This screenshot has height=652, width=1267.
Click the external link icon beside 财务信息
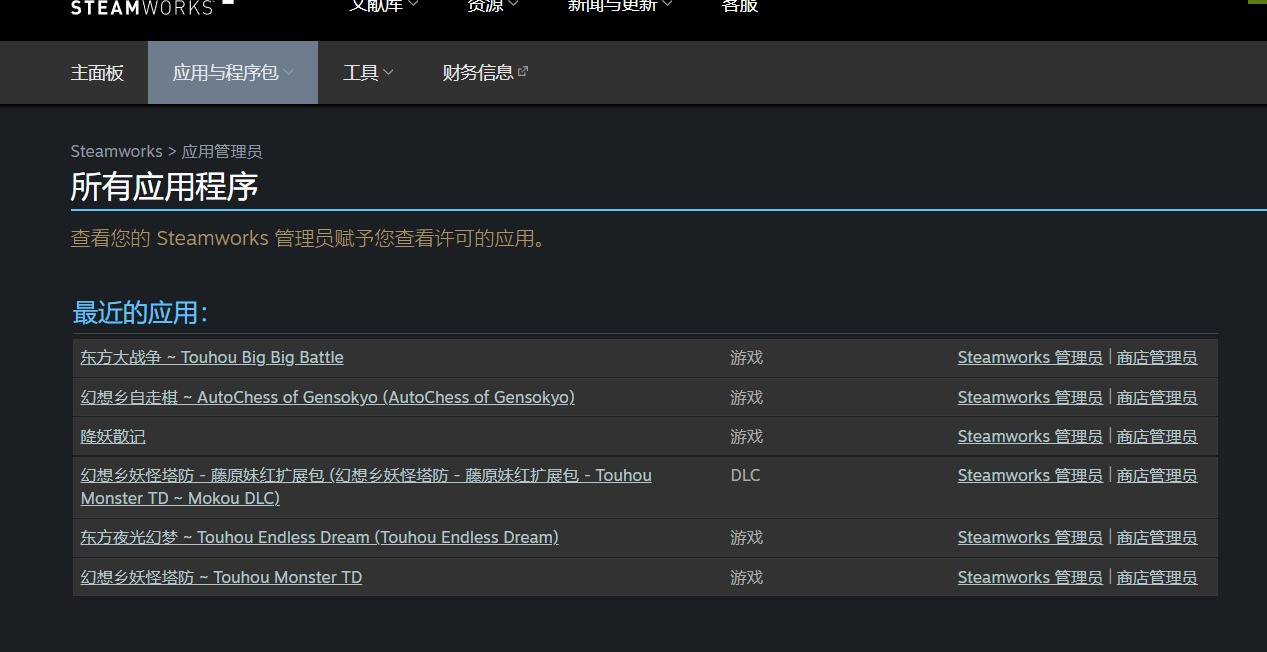(x=523, y=72)
